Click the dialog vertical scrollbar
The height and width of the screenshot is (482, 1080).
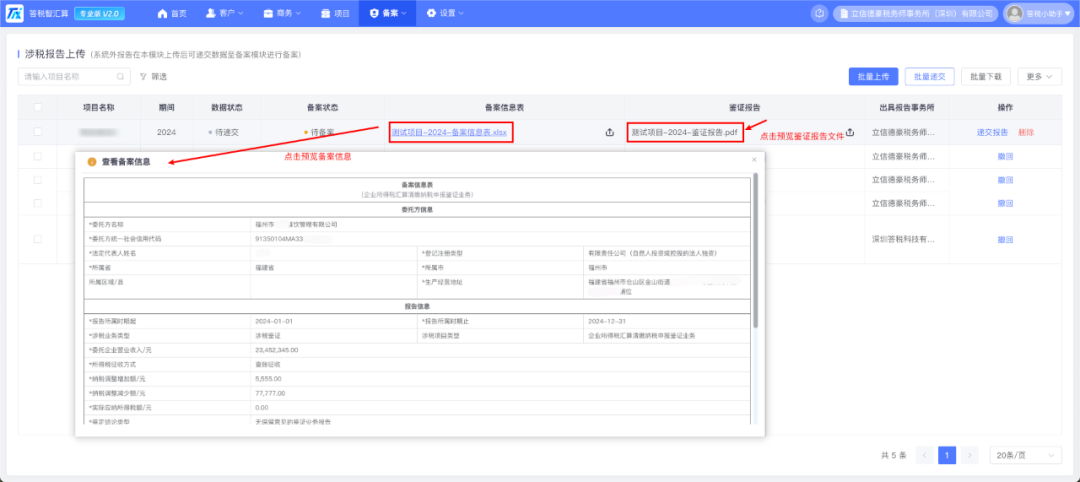[x=756, y=249]
